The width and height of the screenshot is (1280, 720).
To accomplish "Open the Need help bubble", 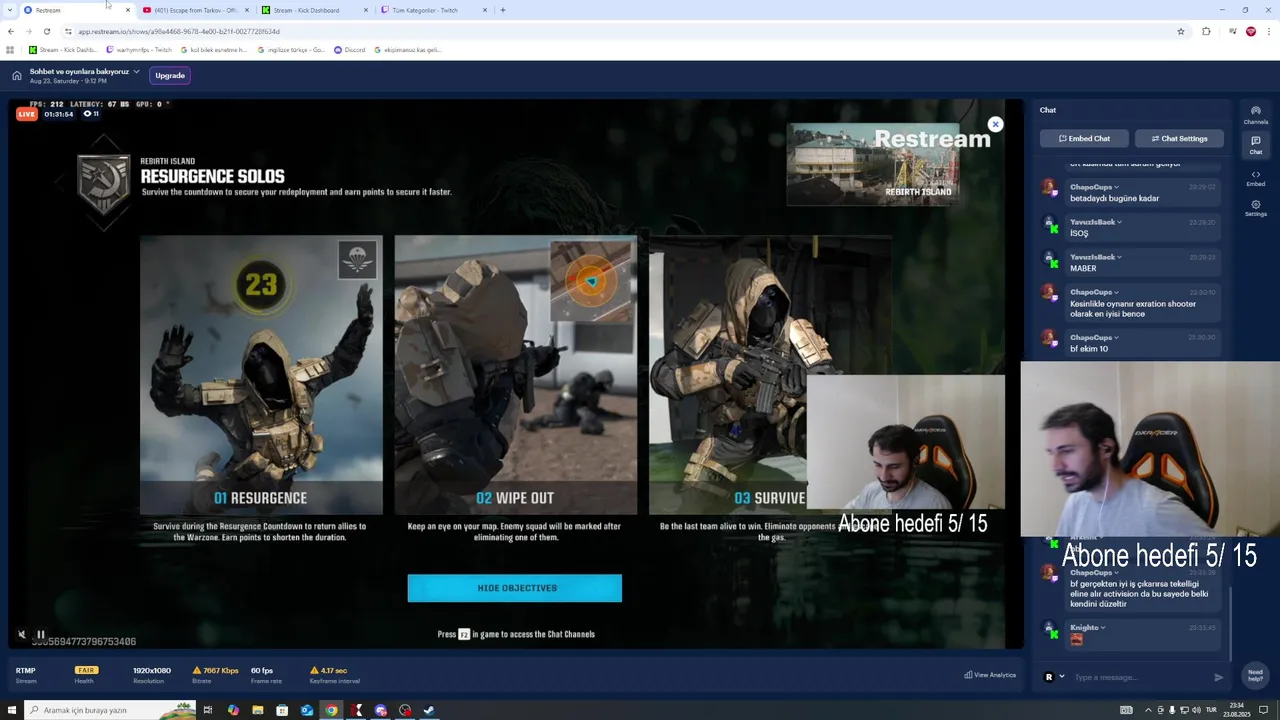I will pyautogui.click(x=1255, y=675).
